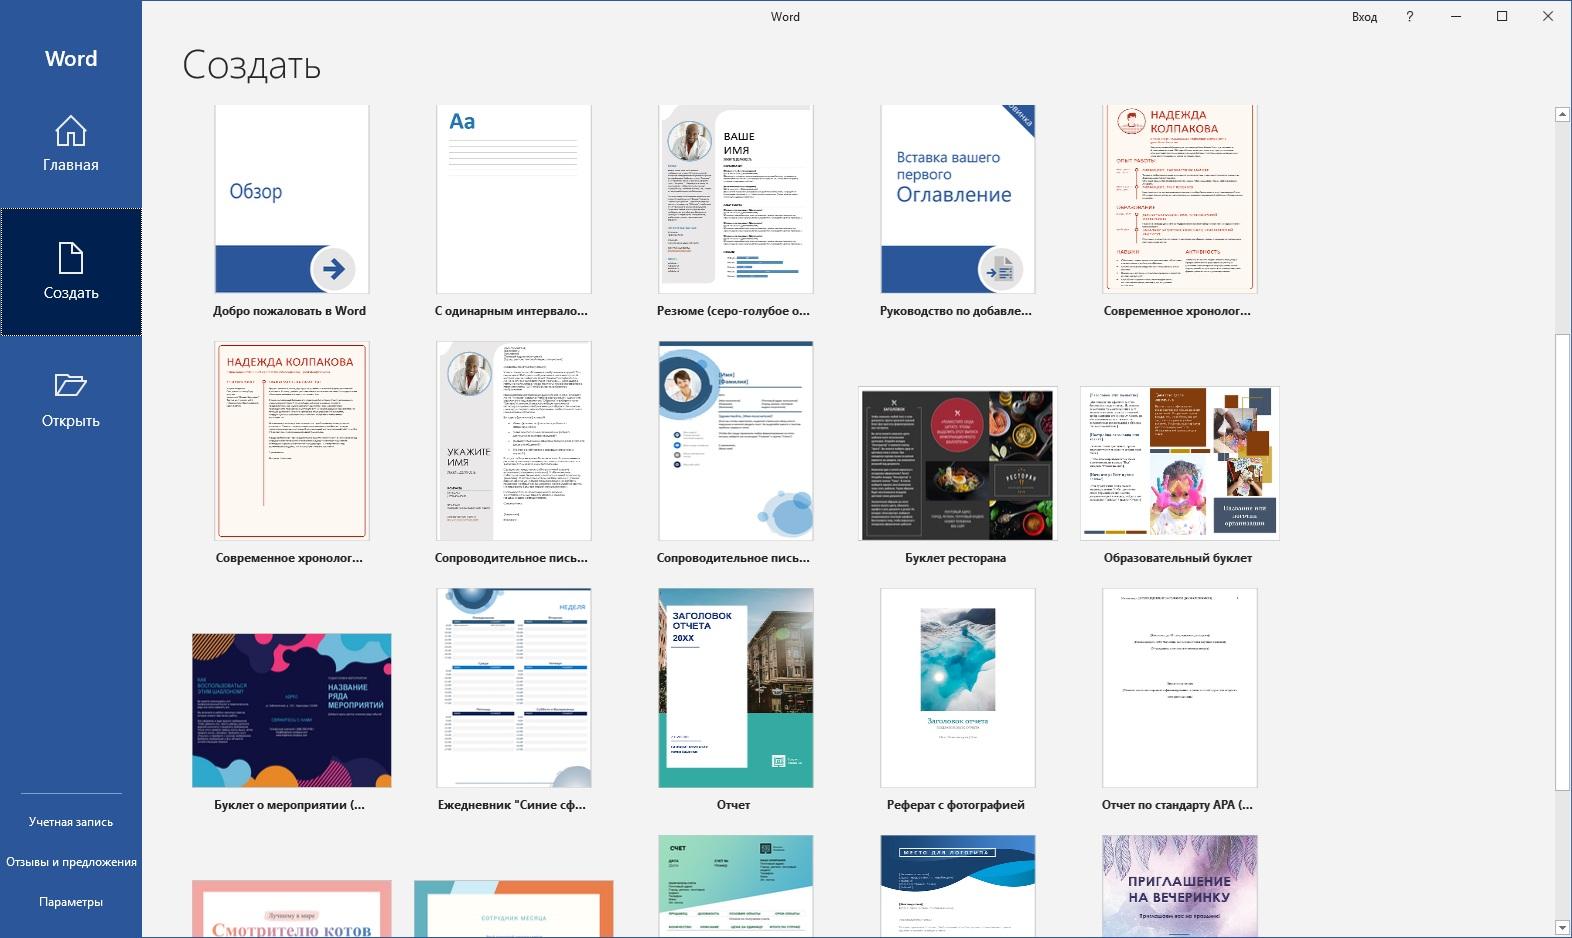1572x938 pixels.
Task: Close the Word window
Action: (1548, 16)
